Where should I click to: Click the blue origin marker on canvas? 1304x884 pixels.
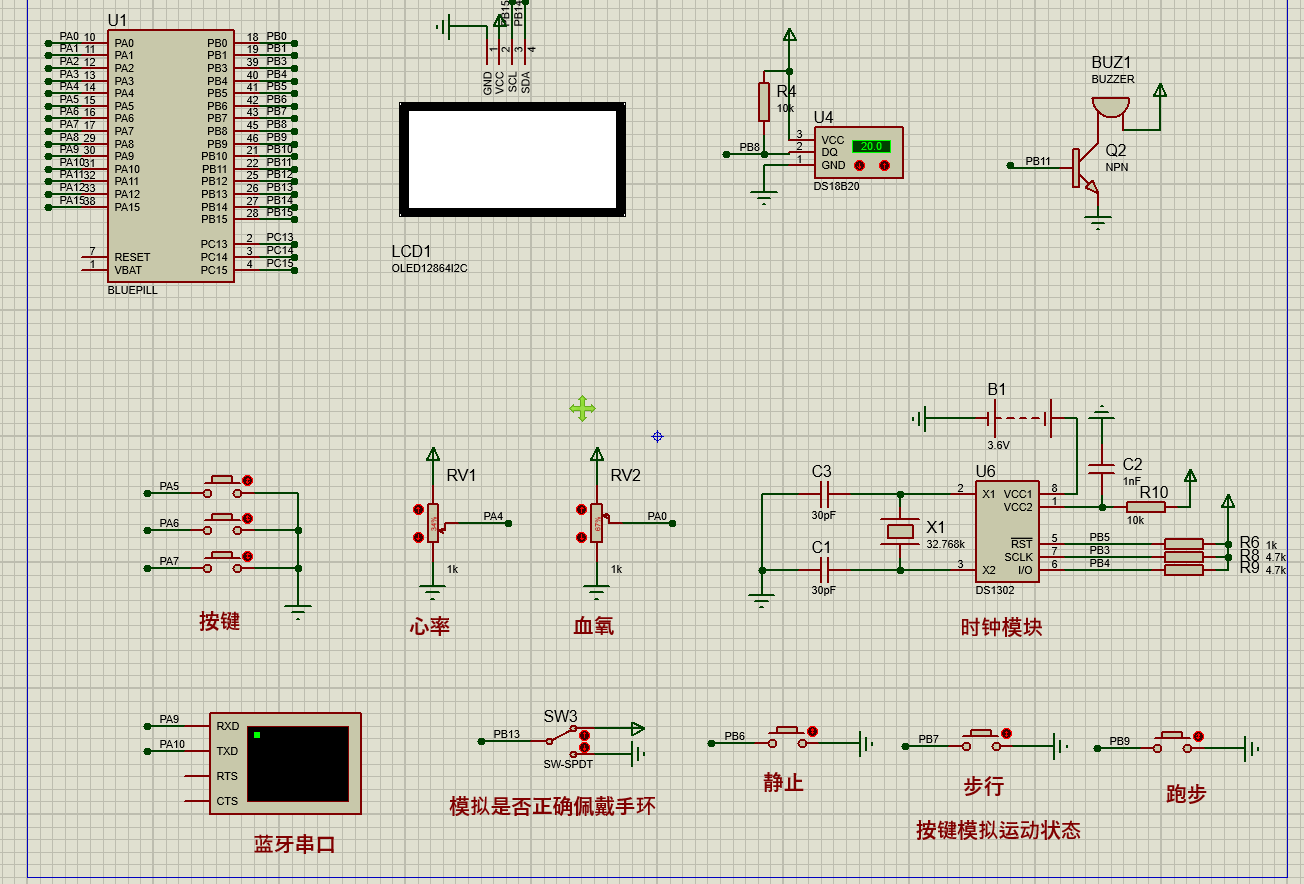[x=657, y=436]
